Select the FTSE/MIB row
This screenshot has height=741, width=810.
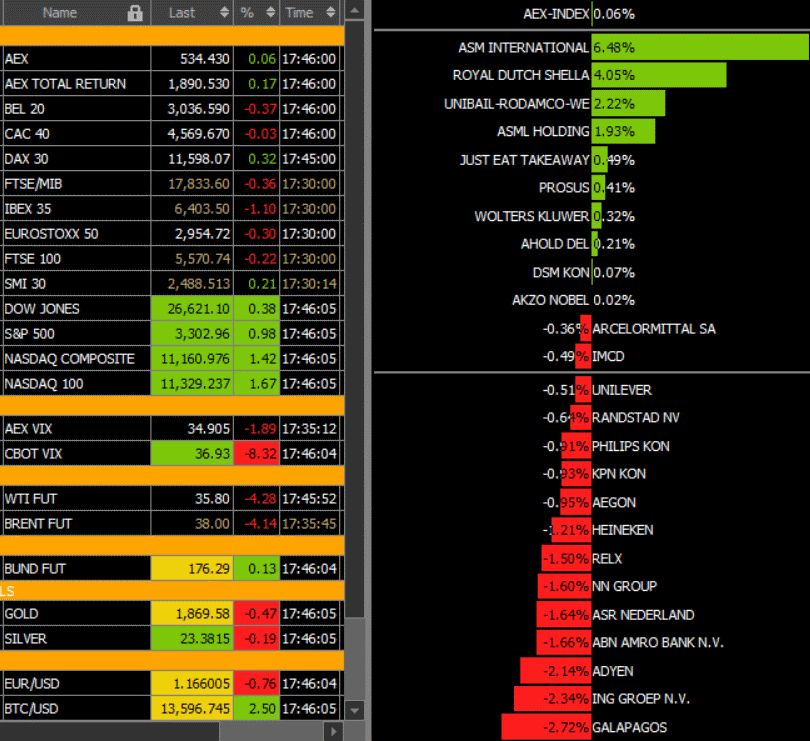[x=172, y=184]
